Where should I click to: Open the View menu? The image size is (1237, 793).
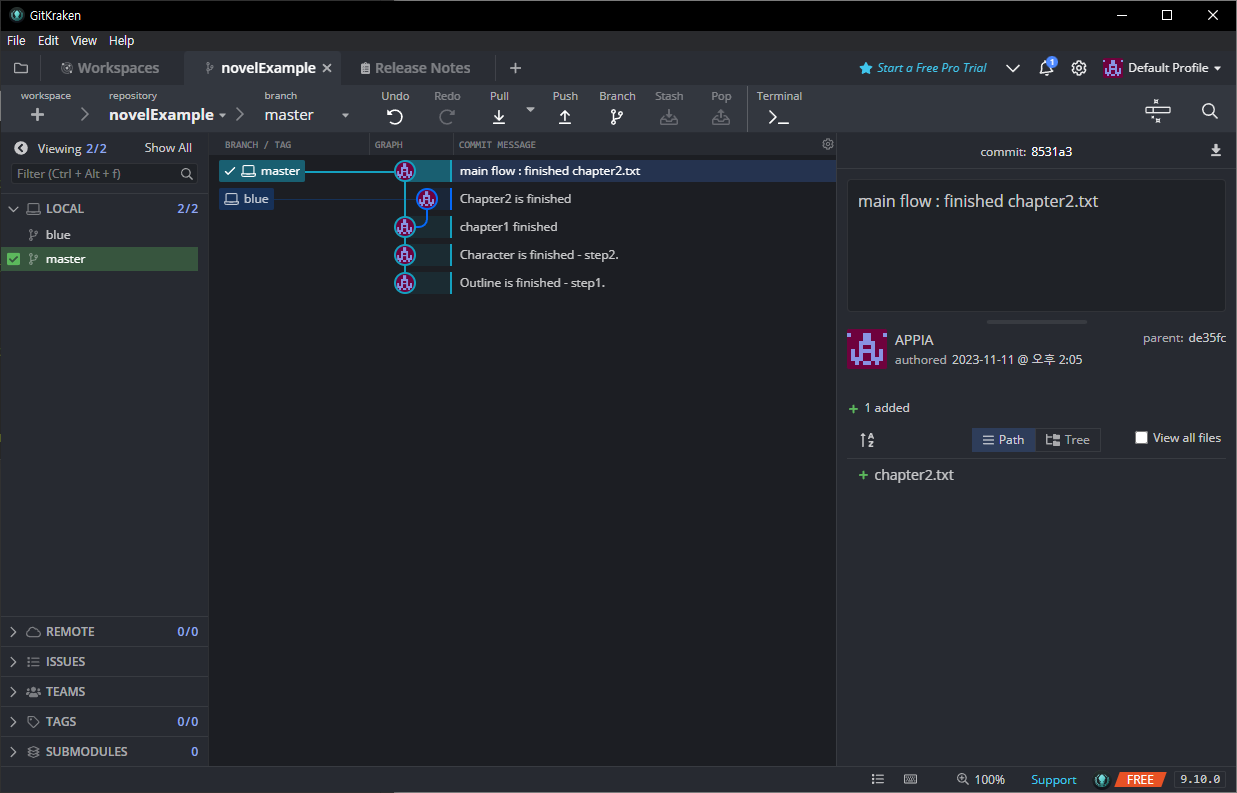coord(84,41)
